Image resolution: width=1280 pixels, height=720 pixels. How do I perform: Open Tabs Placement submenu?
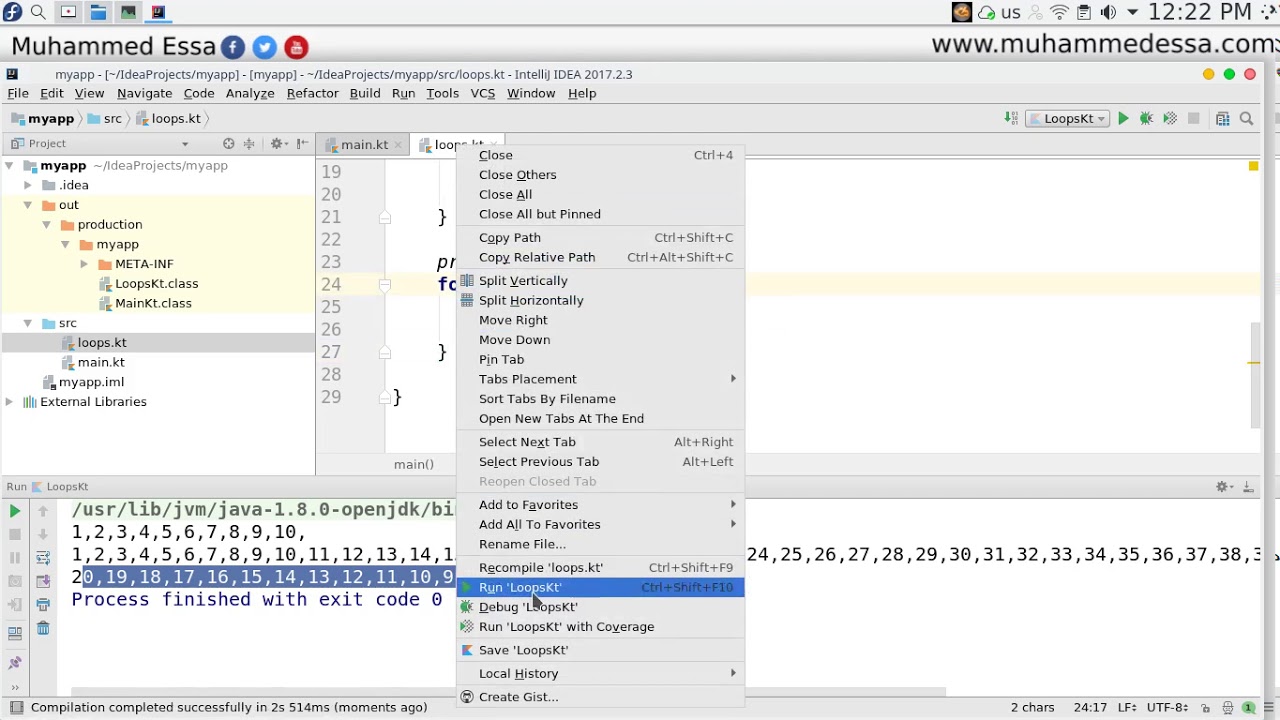600,379
